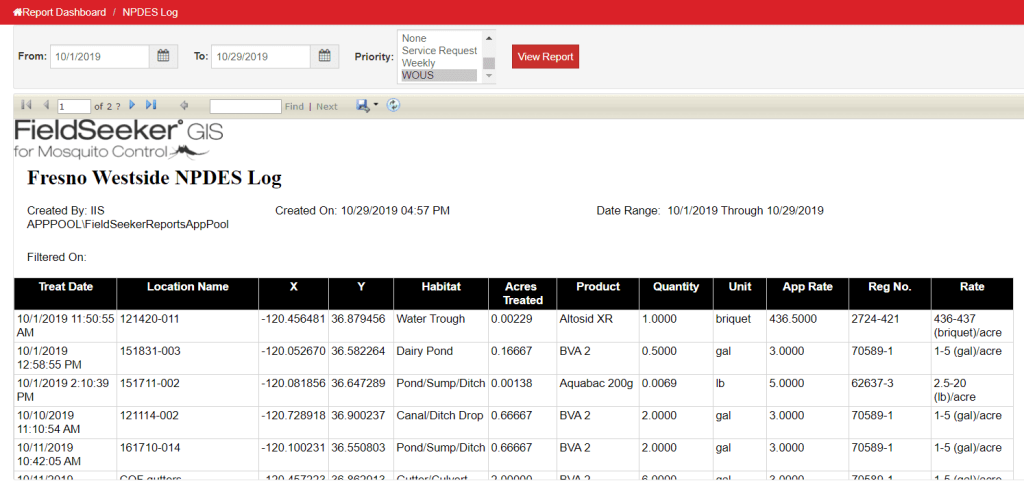Go to the next report page

[133, 105]
